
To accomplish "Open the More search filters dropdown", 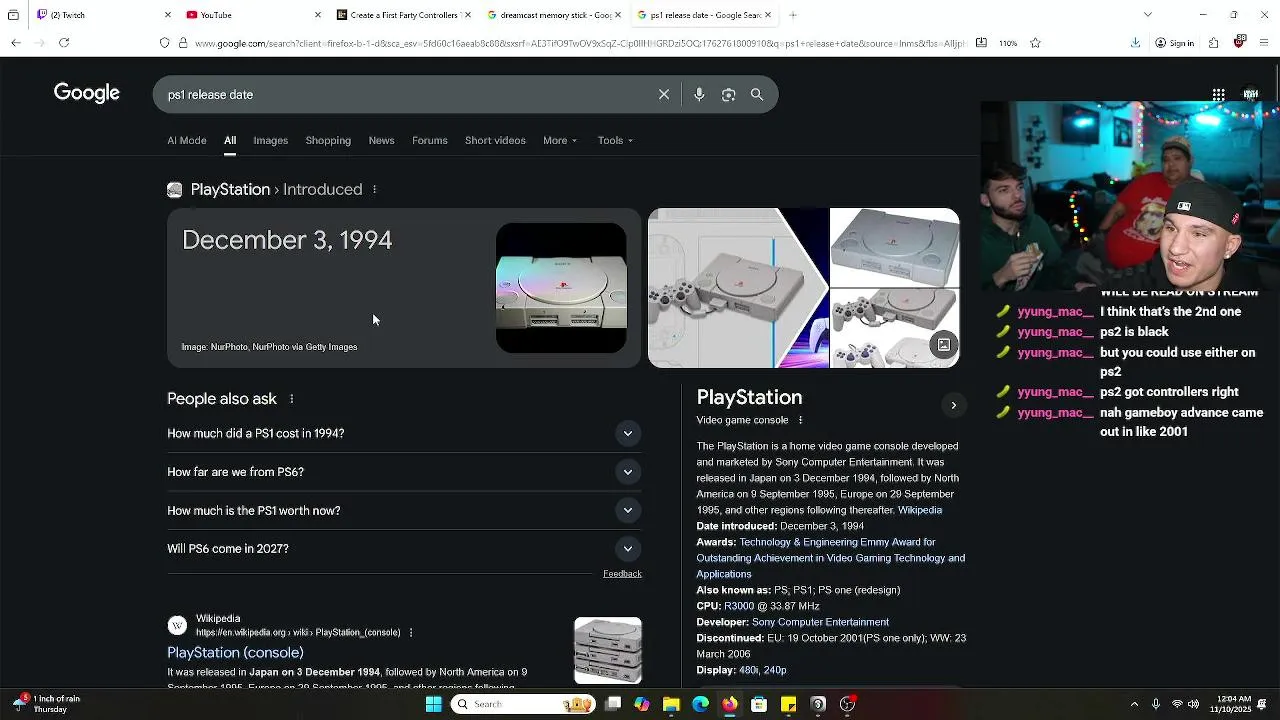I will (560, 140).
